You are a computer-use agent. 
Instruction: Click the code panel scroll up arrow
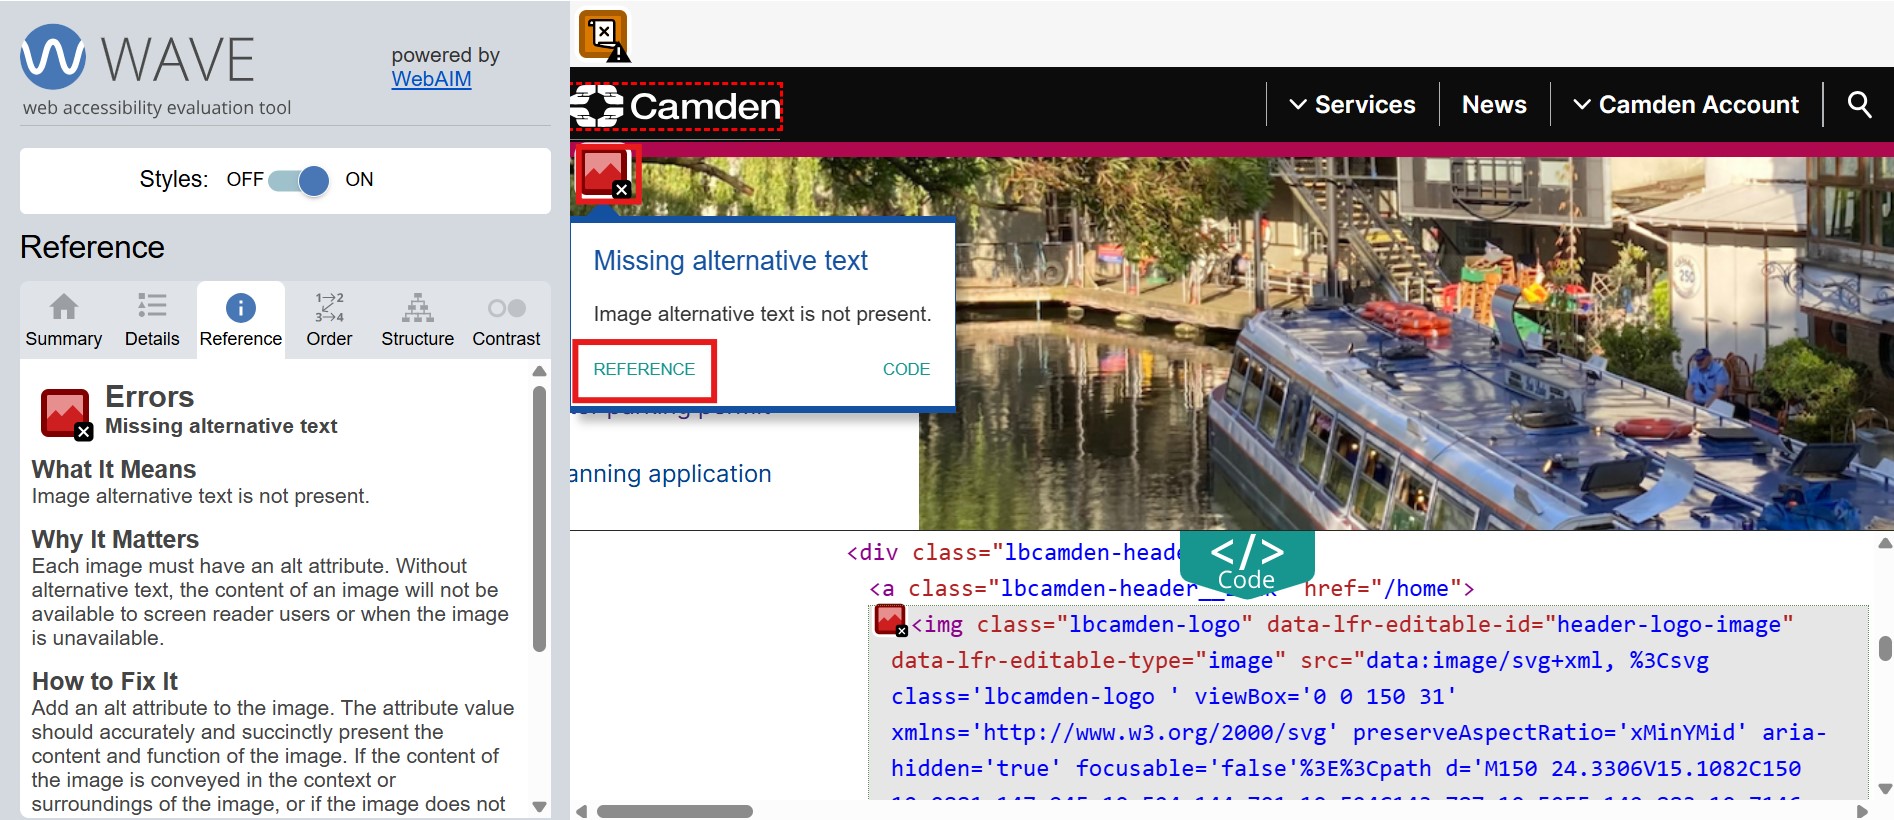point(1884,544)
